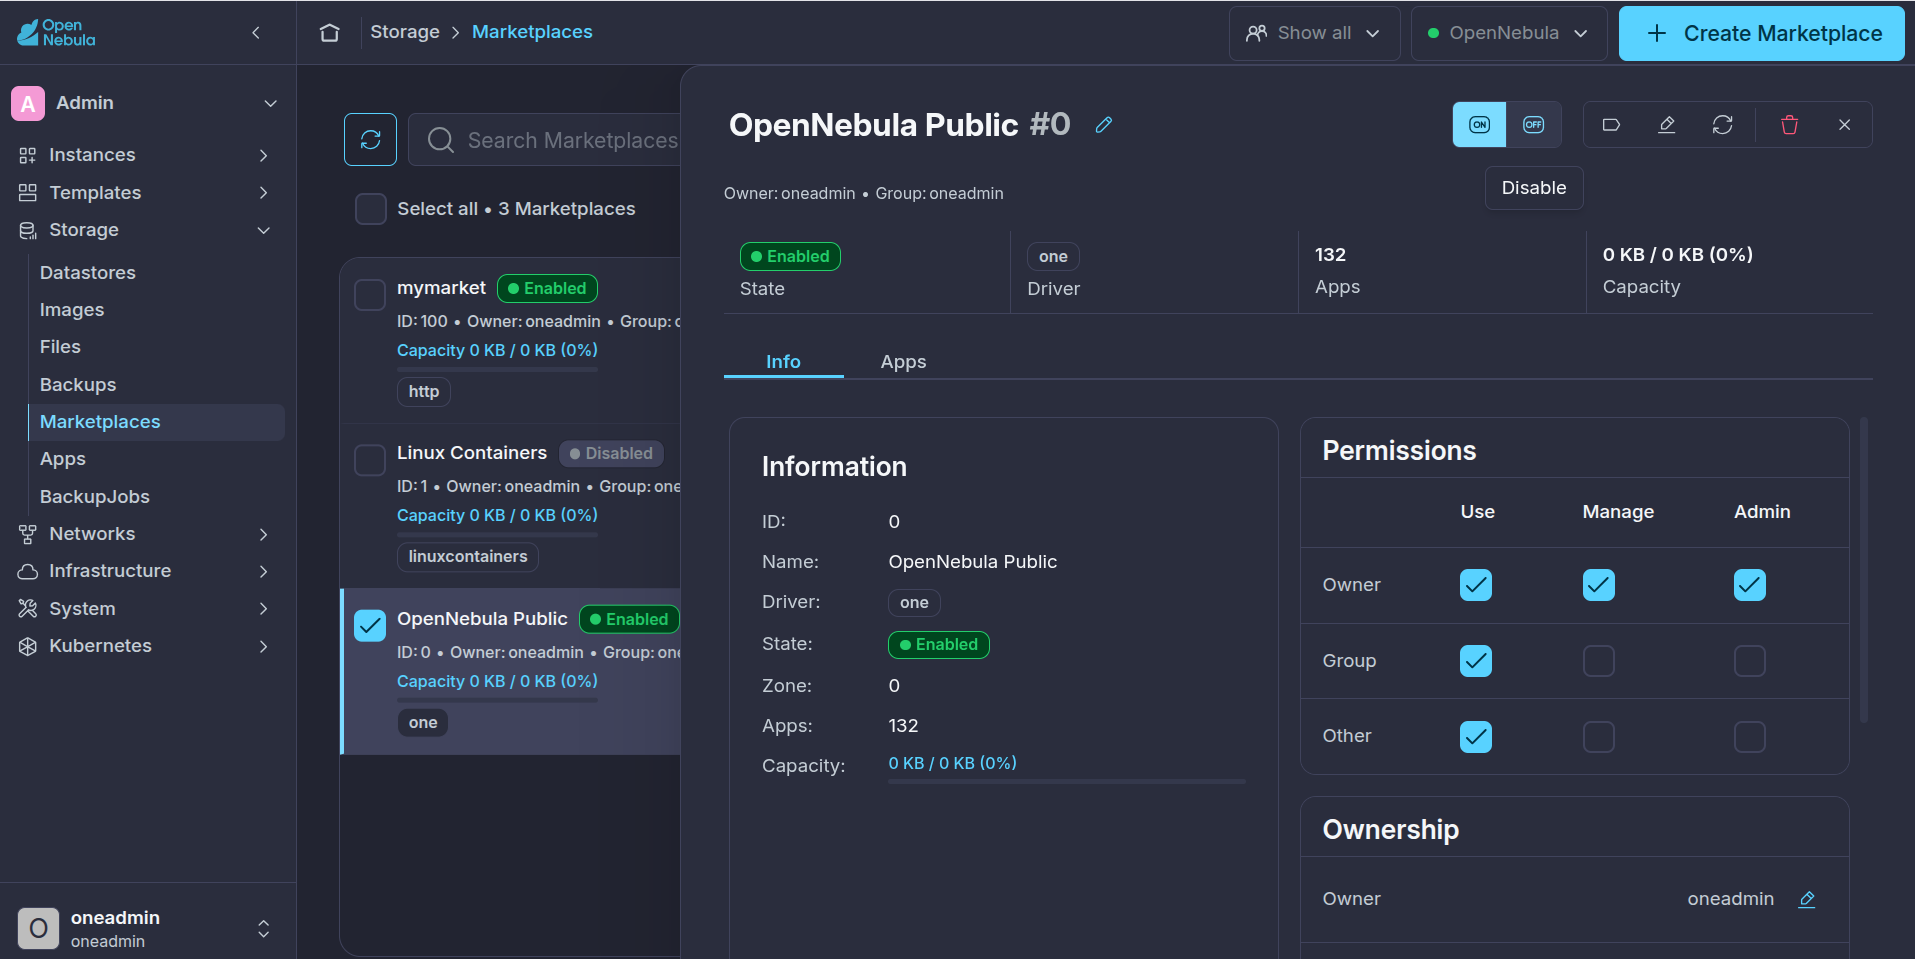Image resolution: width=1915 pixels, height=959 pixels.
Task: Refresh the marketplaces list
Action: coord(370,139)
